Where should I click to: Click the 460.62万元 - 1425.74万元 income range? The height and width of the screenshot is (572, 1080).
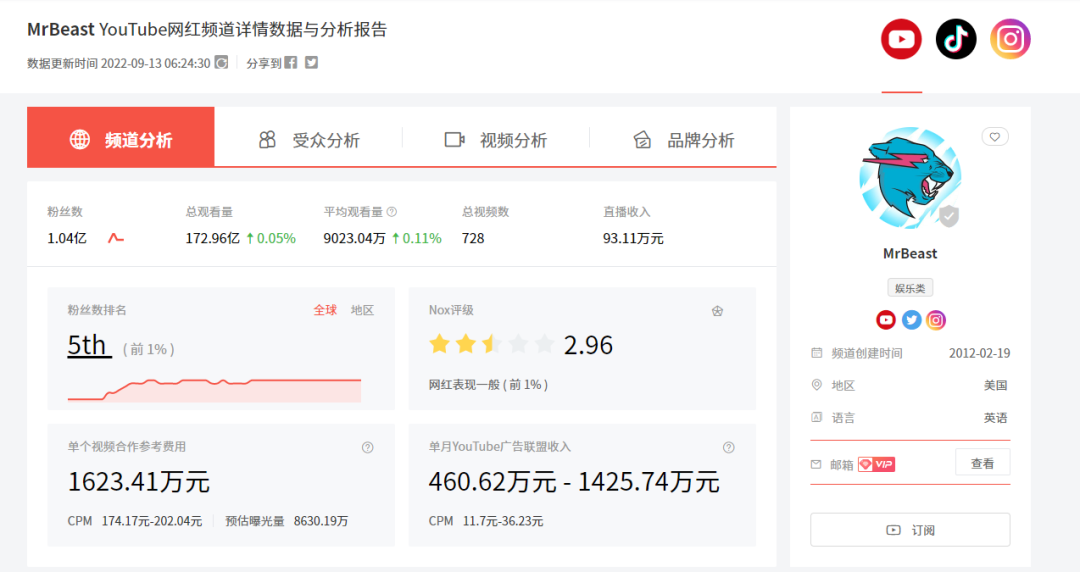tap(574, 482)
